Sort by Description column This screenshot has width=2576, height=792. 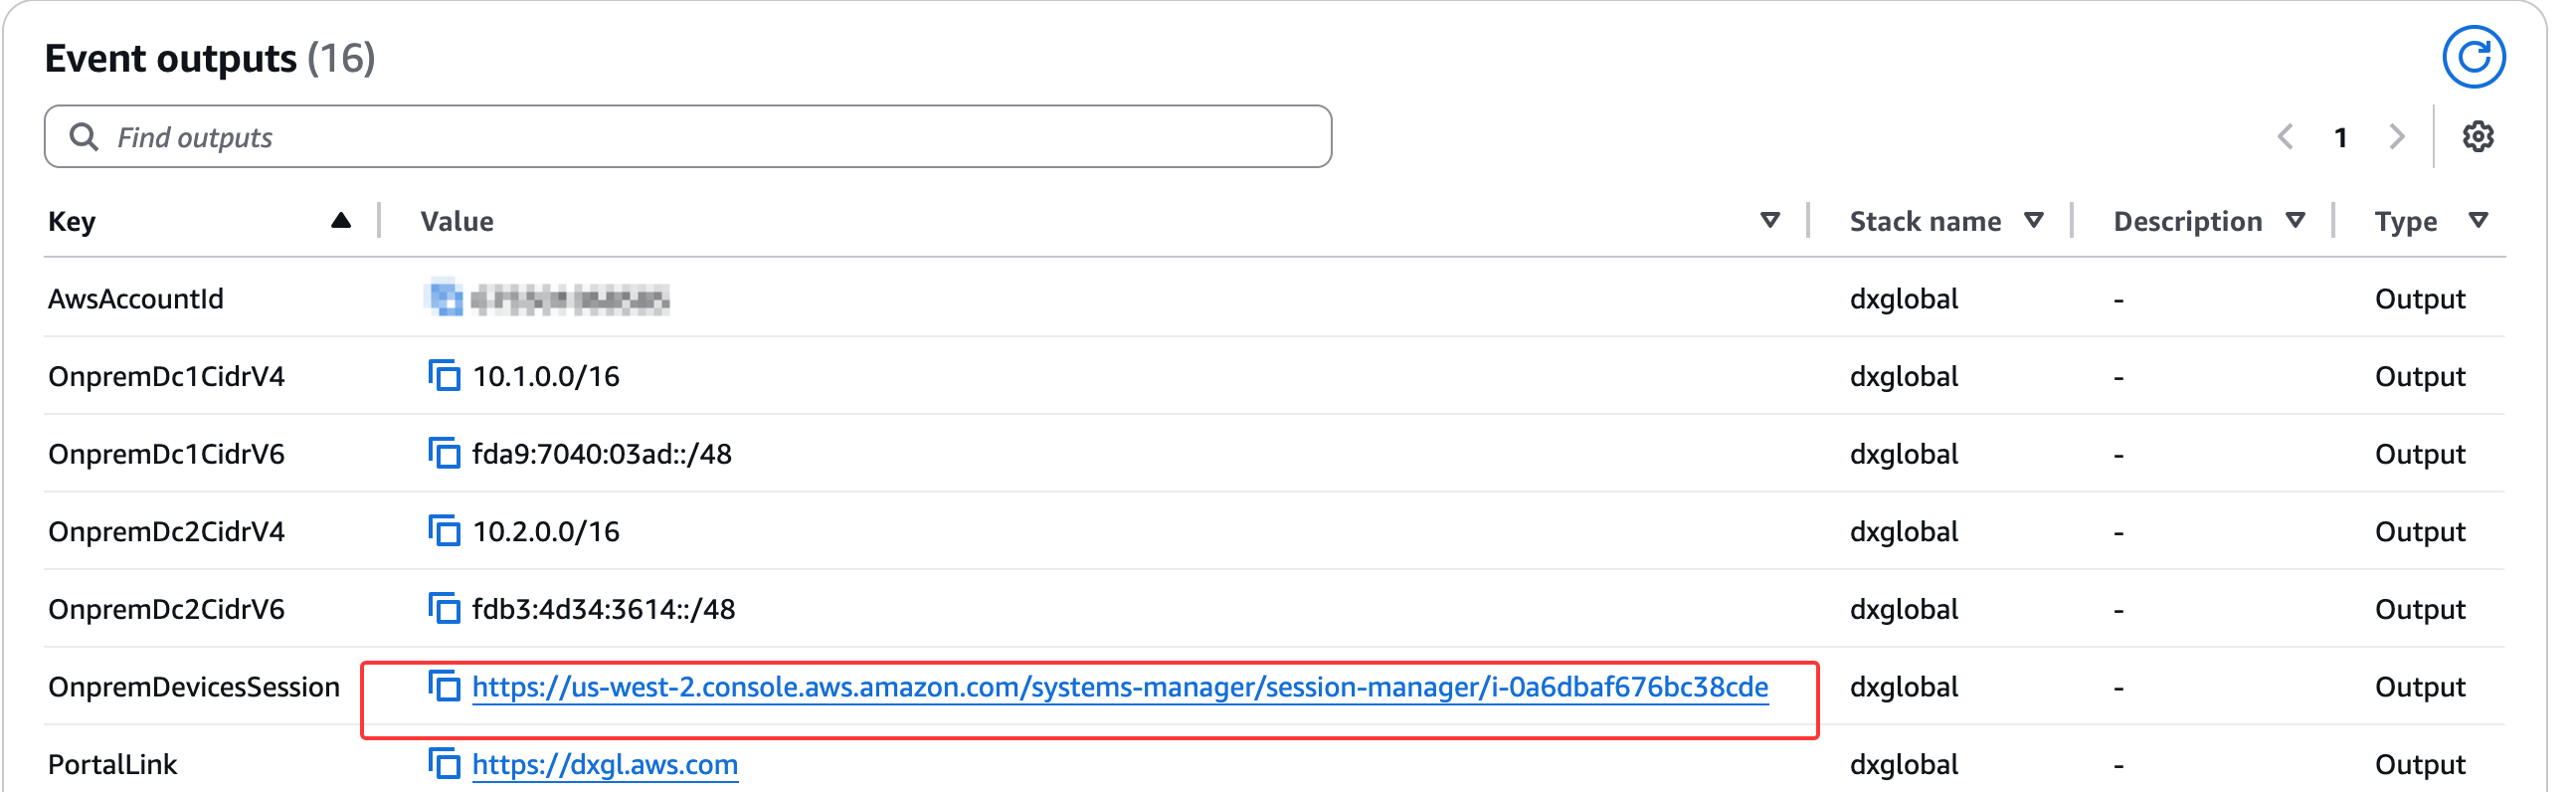(x=2295, y=221)
